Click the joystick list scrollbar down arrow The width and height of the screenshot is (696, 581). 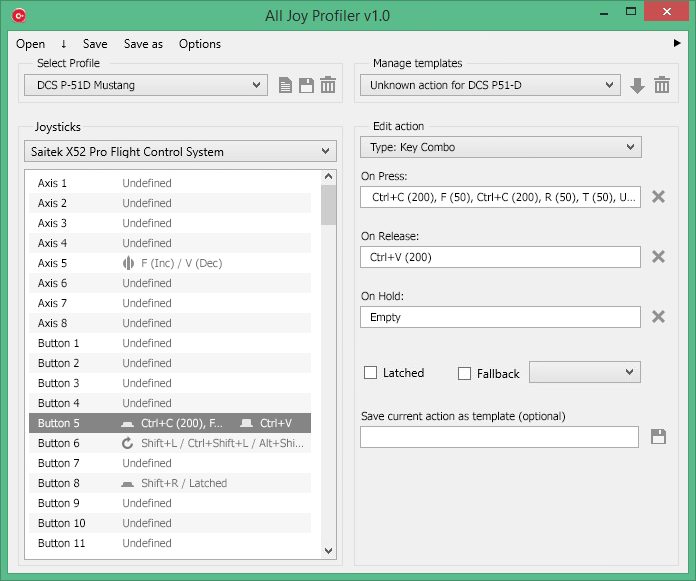(x=329, y=549)
